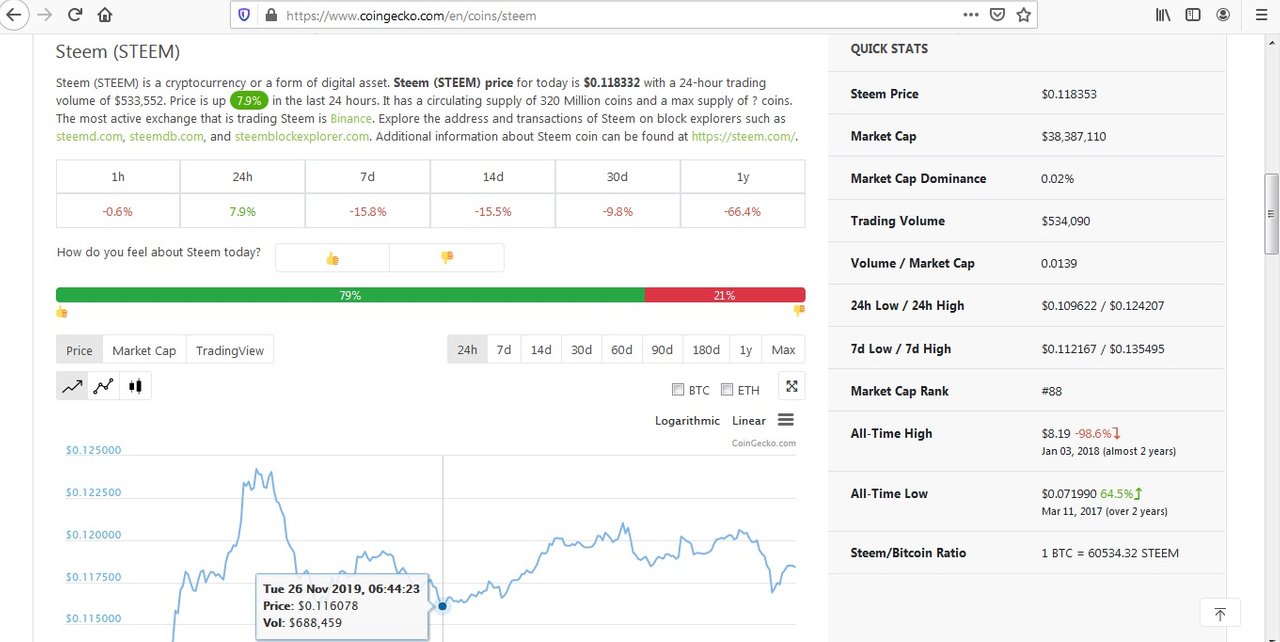Click the thumbs down vote button
1280x642 pixels.
pyautogui.click(x=447, y=258)
